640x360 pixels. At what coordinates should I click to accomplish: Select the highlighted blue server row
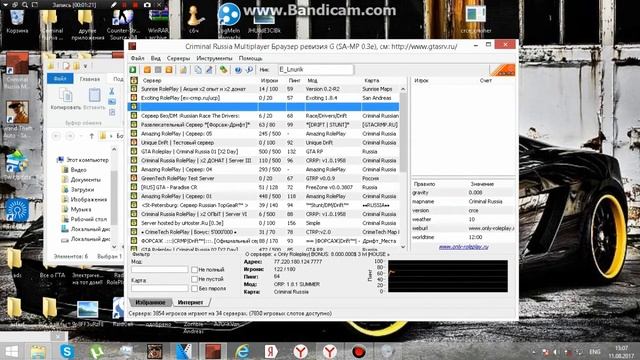pos(264,107)
